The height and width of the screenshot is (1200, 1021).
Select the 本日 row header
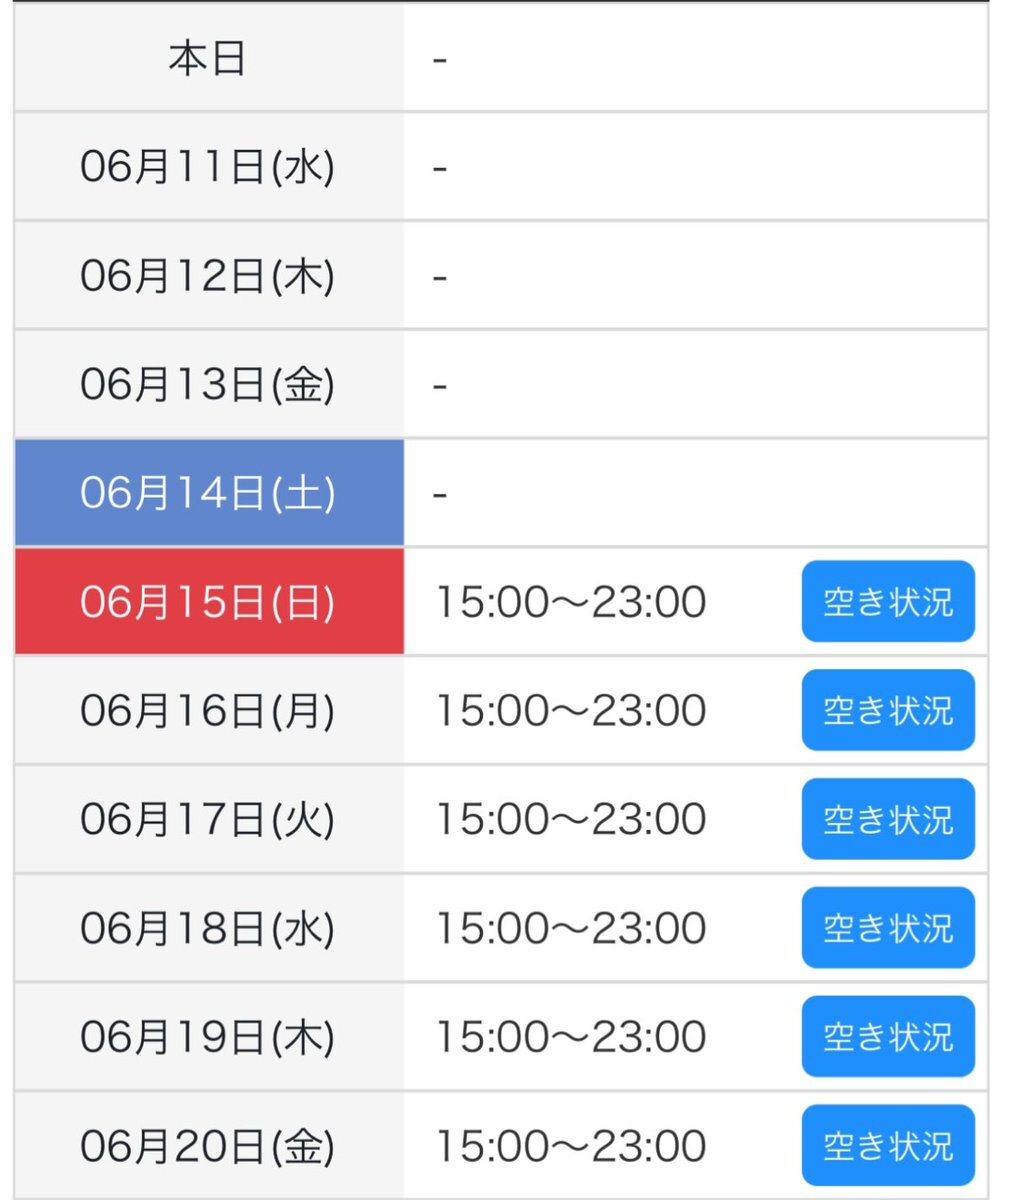pos(209,58)
